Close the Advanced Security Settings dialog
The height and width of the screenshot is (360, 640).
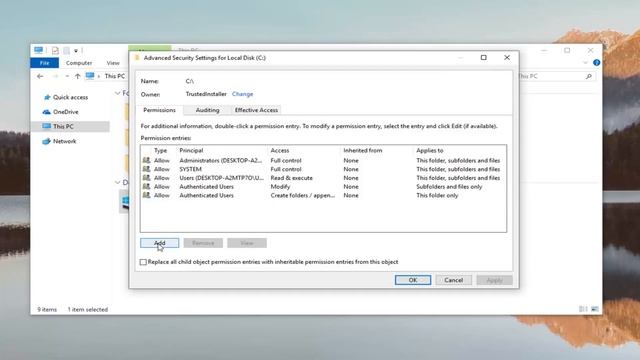pos(507,58)
